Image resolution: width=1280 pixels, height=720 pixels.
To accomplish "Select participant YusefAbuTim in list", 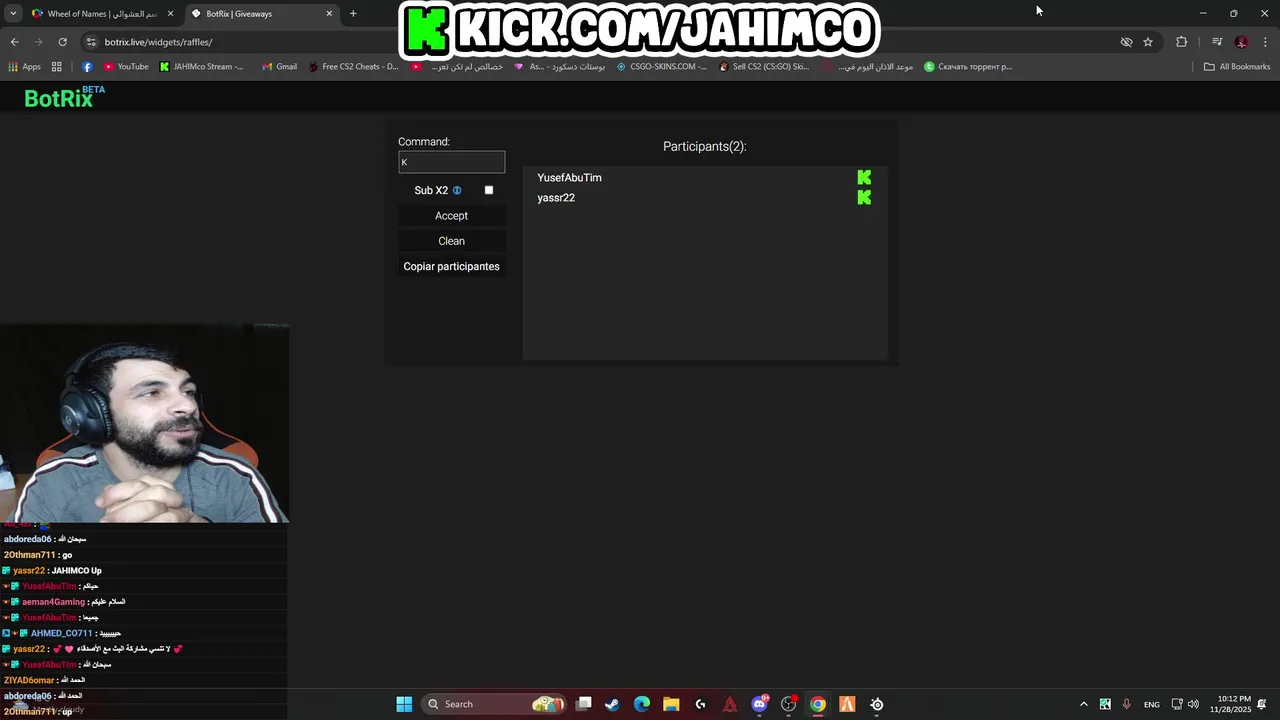I will tap(569, 178).
